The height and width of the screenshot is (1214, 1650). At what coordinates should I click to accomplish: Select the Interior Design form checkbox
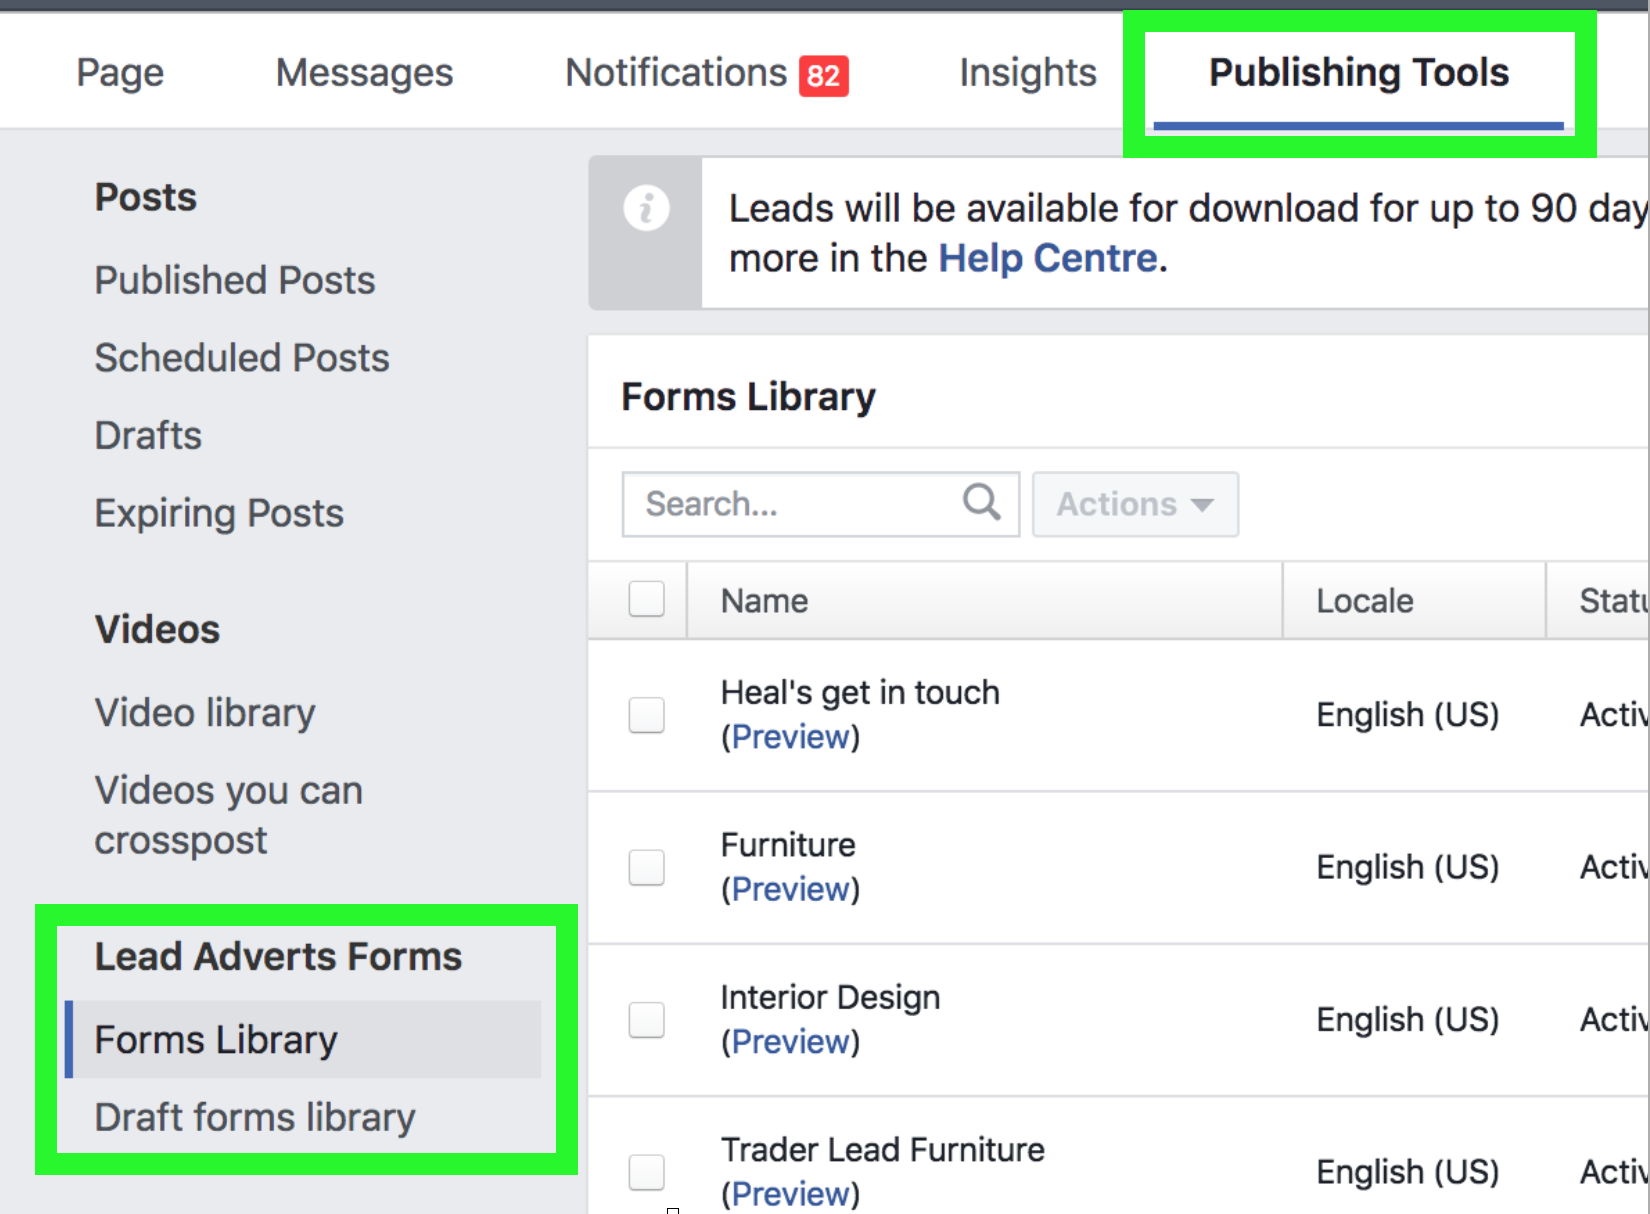646,1020
